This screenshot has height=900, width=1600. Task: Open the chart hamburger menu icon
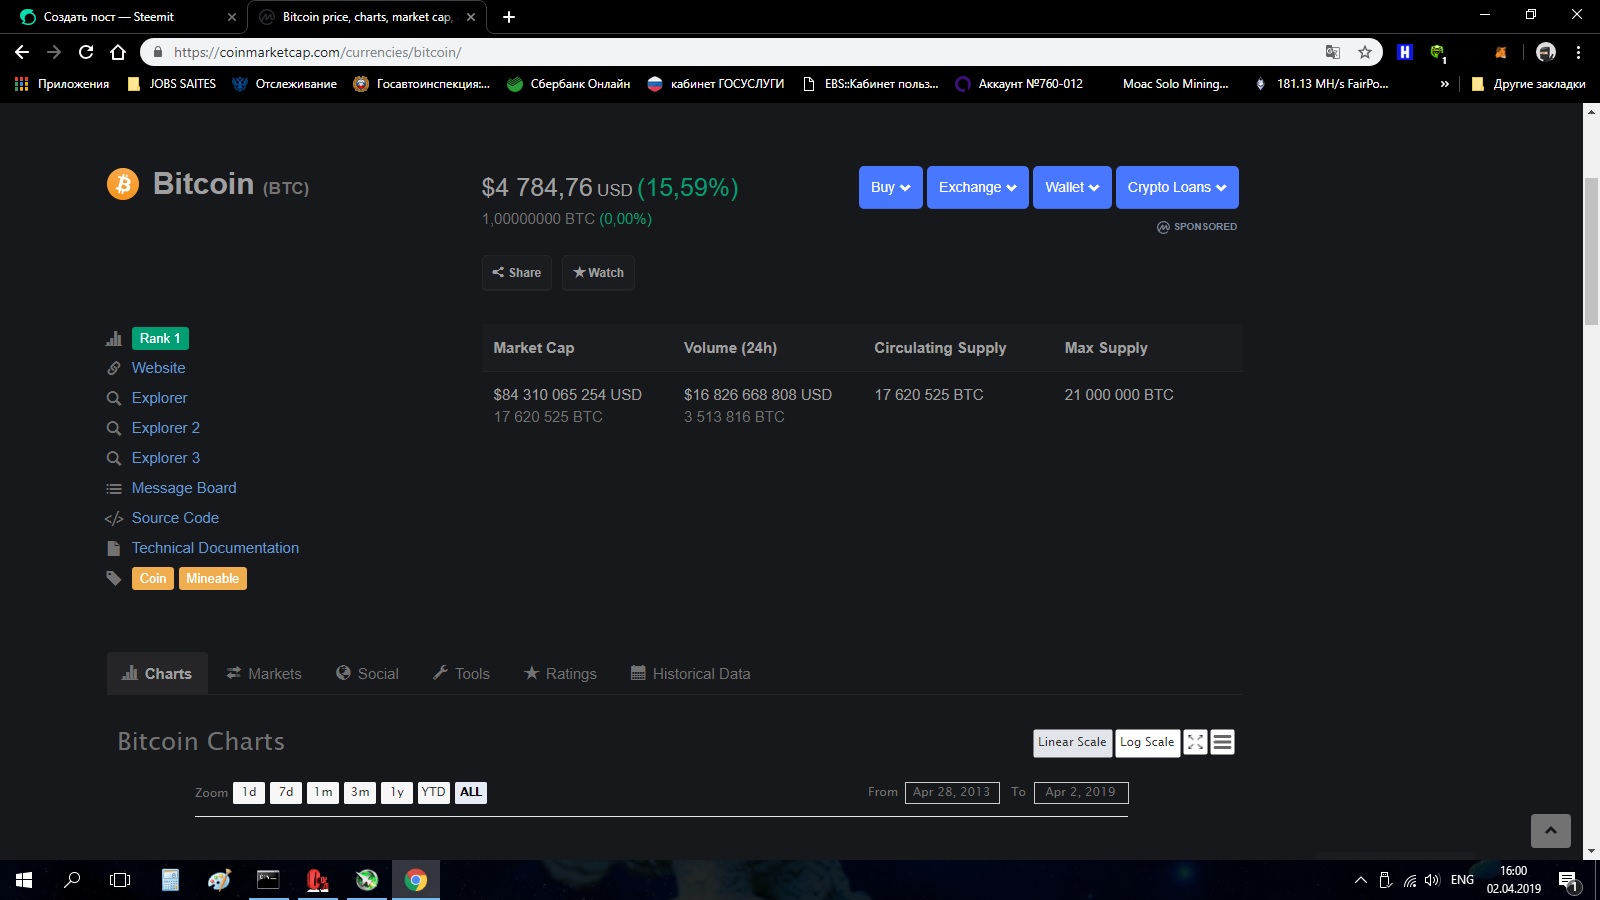[1222, 742]
